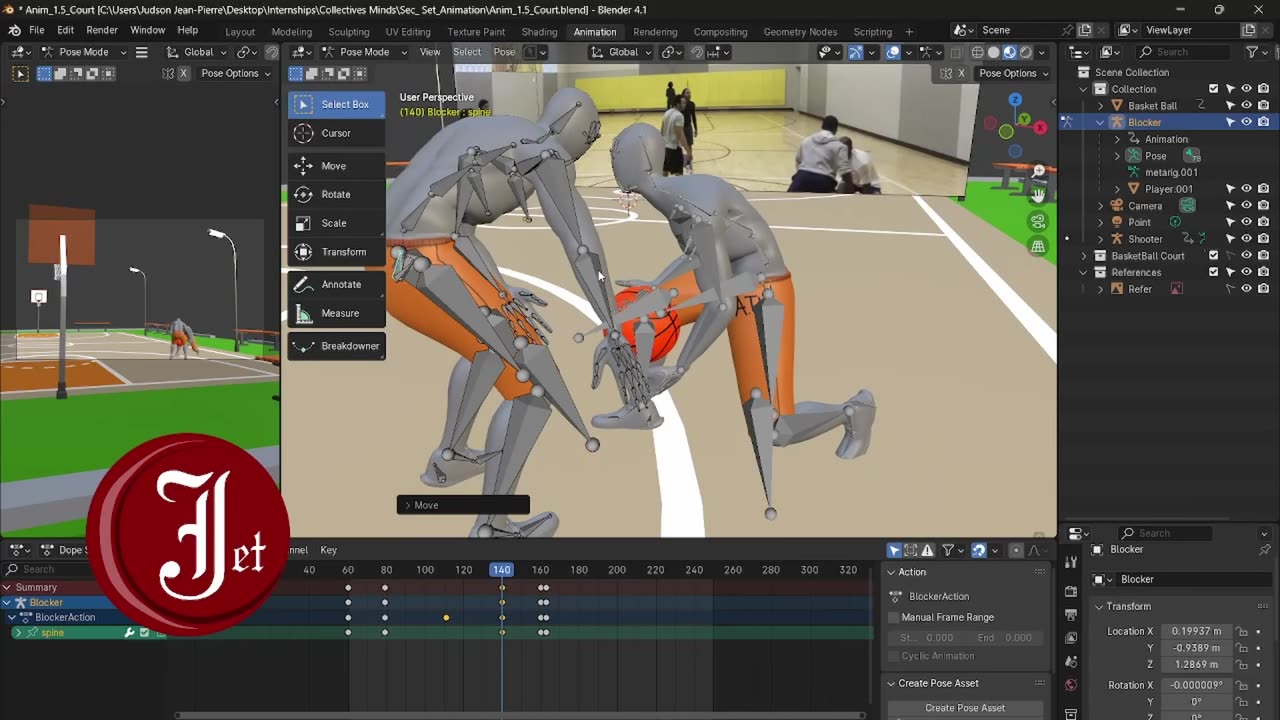
Task: Toggle camera view gizmo button
Action: tap(1038, 221)
